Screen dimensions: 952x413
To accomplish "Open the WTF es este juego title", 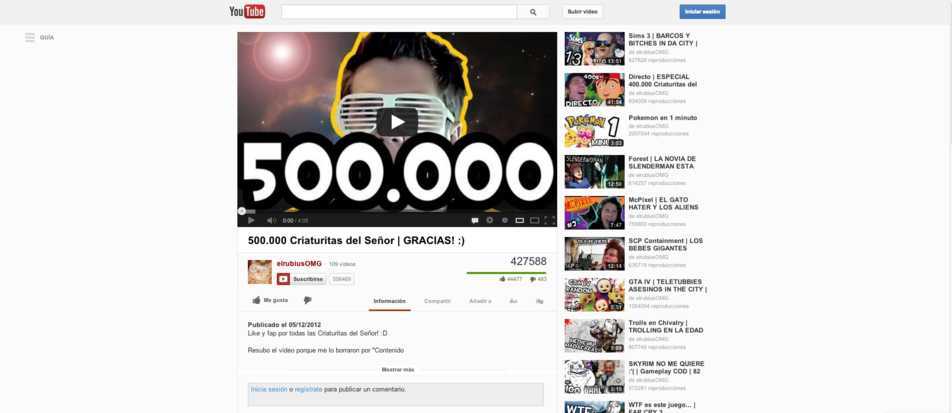I will pyautogui.click(x=662, y=407).
